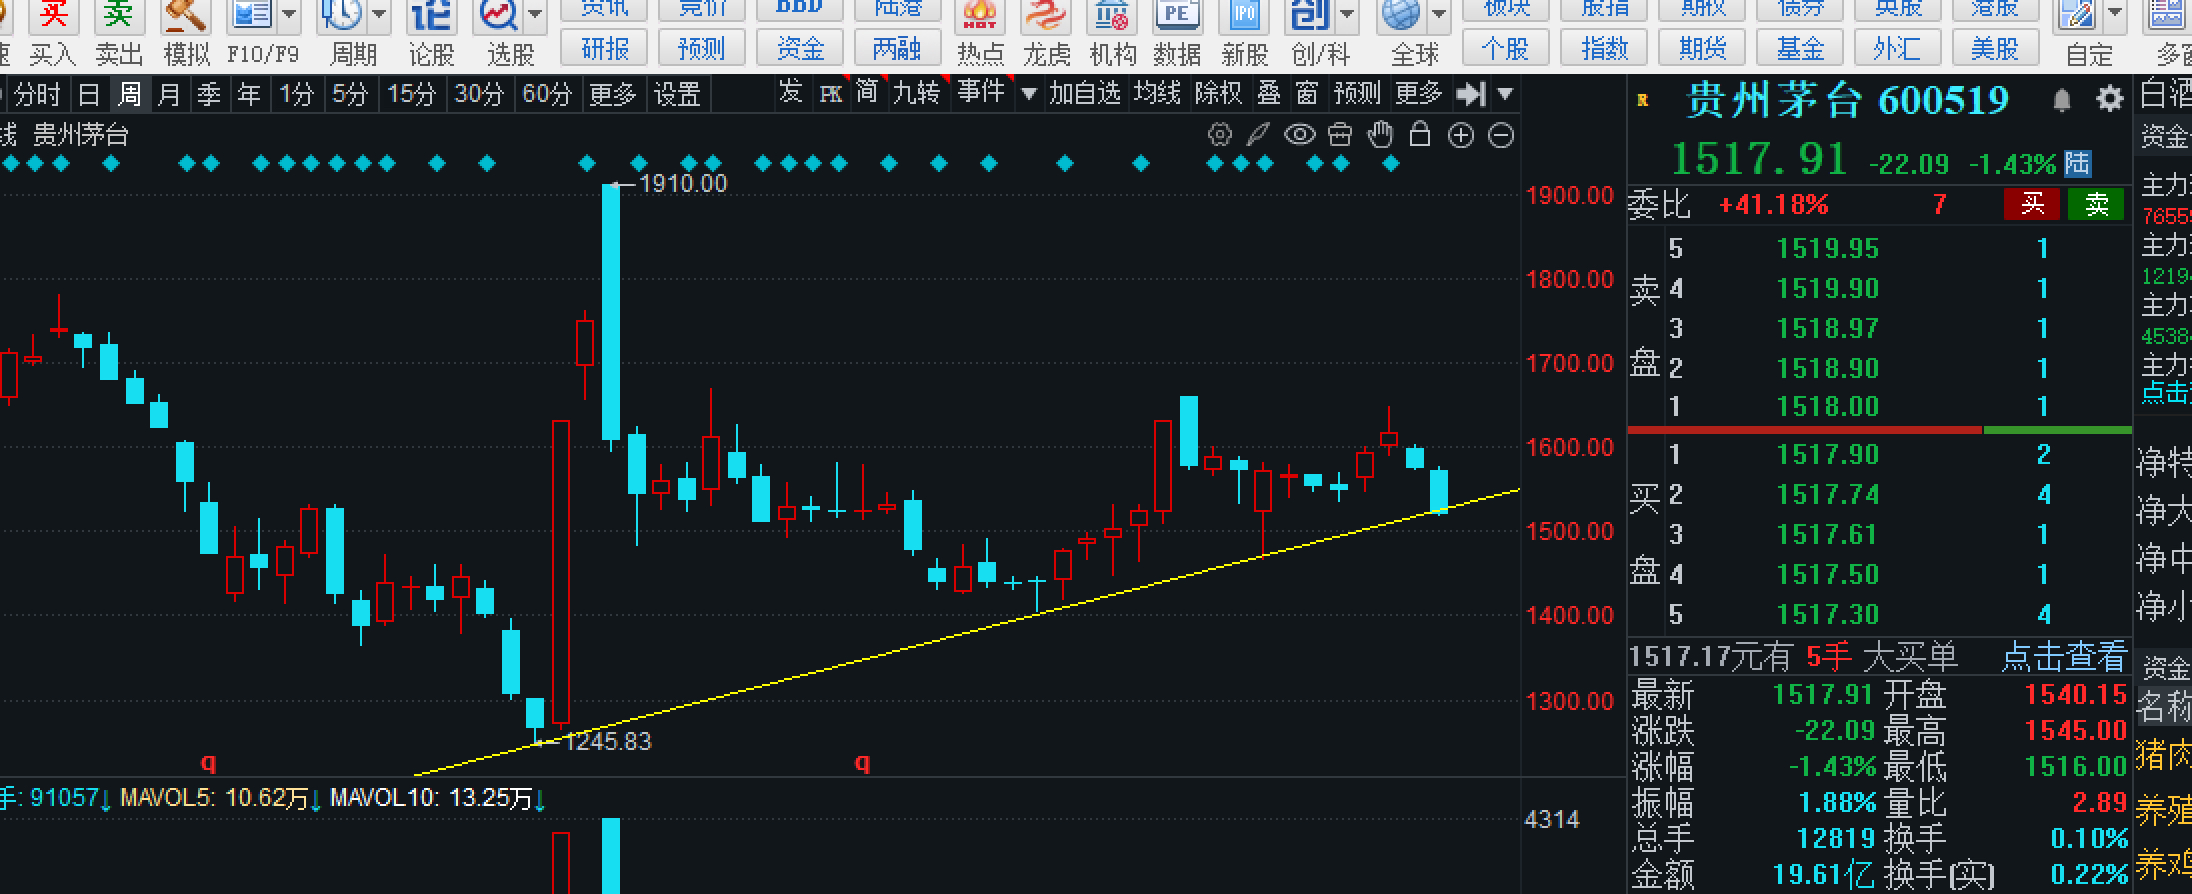Open the 论股 discussion icon

pyautogui.click(x=431, y=16)
